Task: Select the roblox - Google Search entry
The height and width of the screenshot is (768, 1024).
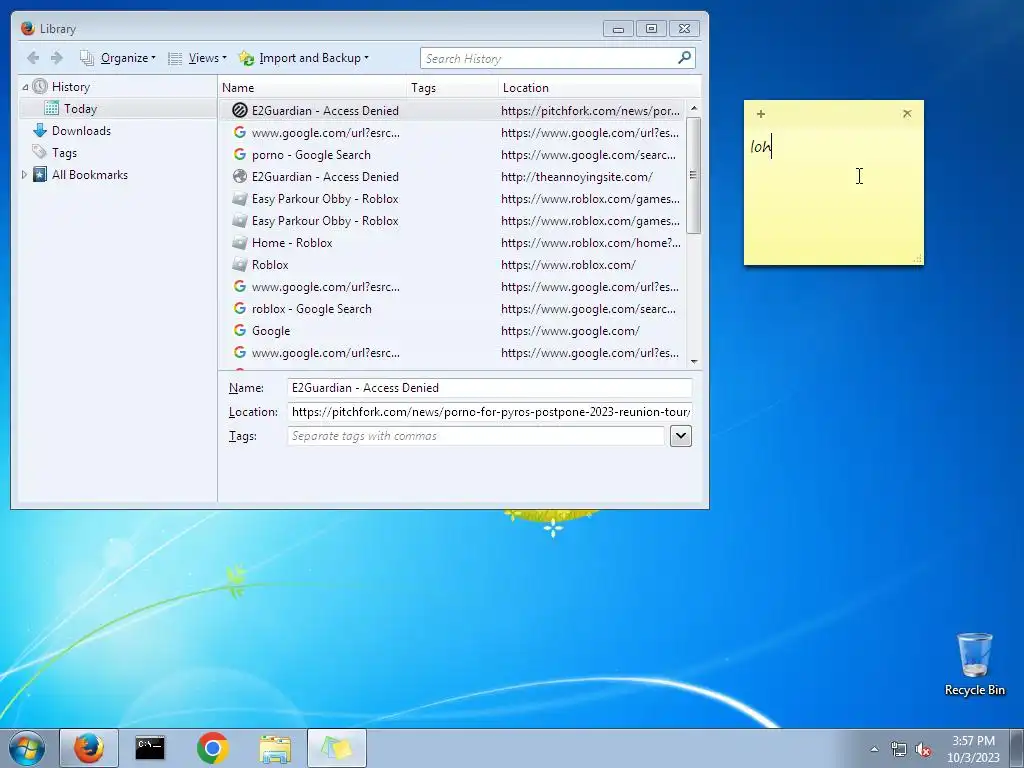Action: [x=453, y=309]
